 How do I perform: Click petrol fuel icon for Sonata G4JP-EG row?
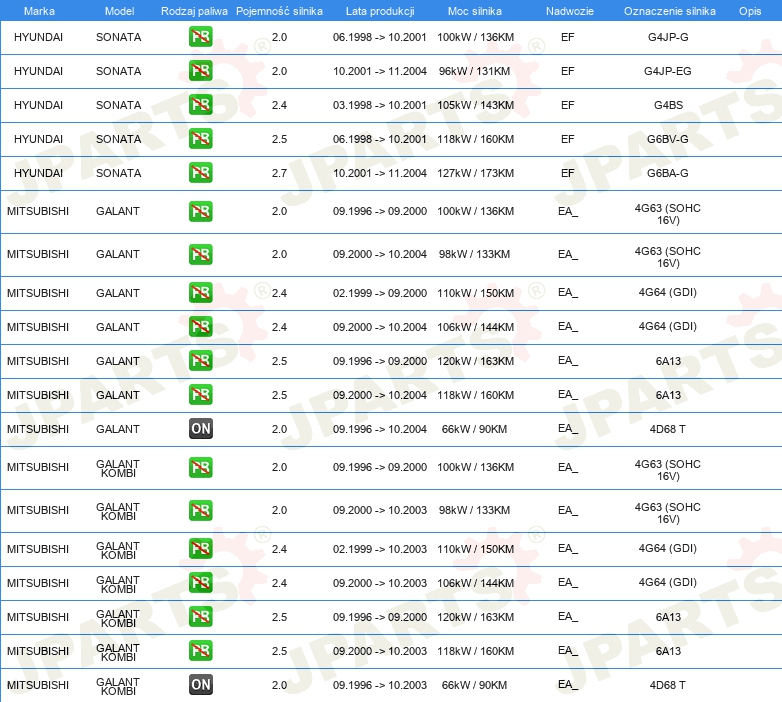[x=200, y=71]
